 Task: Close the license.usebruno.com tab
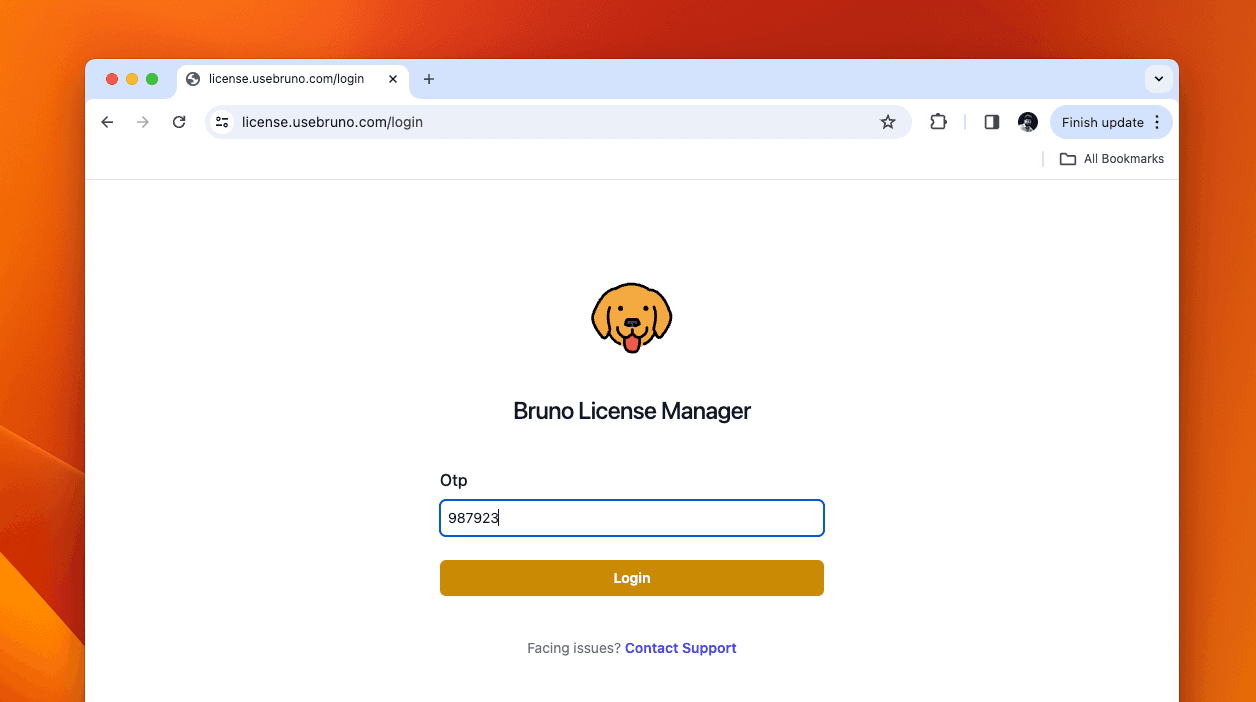(x=393, y=79)
